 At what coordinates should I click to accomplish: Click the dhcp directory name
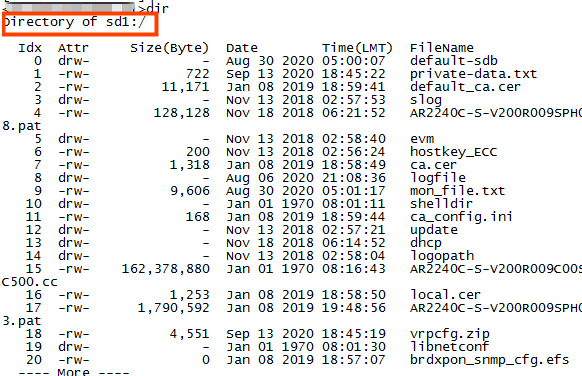[426, 243]
